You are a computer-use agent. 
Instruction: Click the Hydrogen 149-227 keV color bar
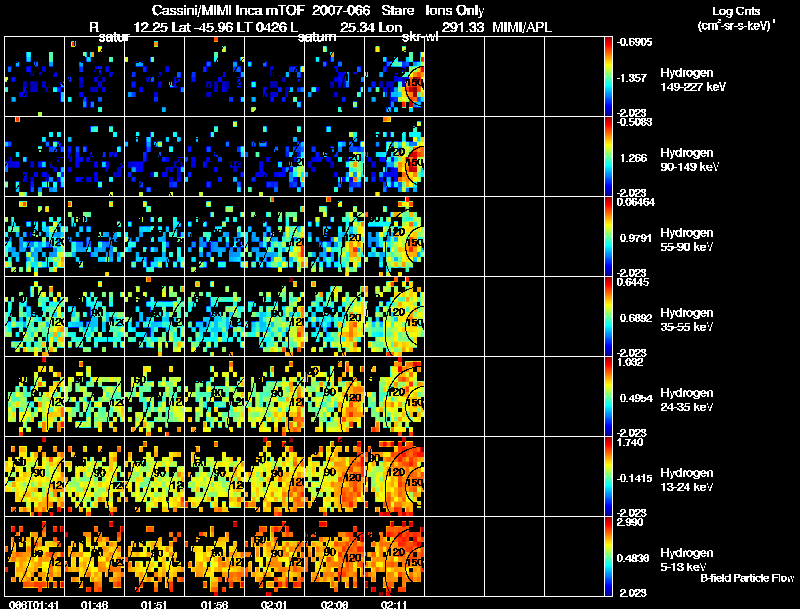tap(608, 77)
